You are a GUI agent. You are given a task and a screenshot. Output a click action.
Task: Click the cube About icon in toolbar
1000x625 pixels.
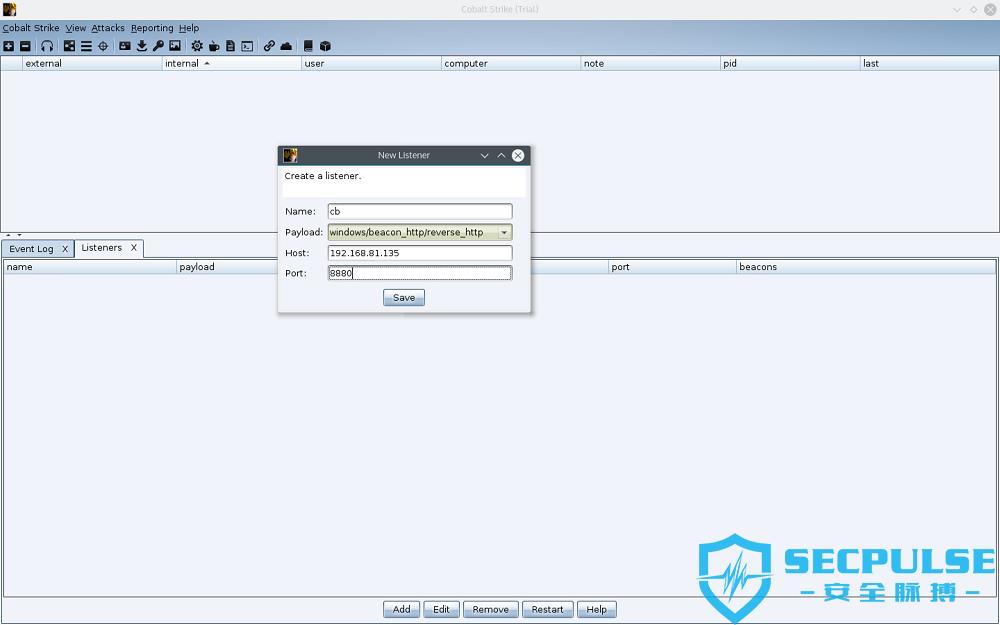pos(325,46)
